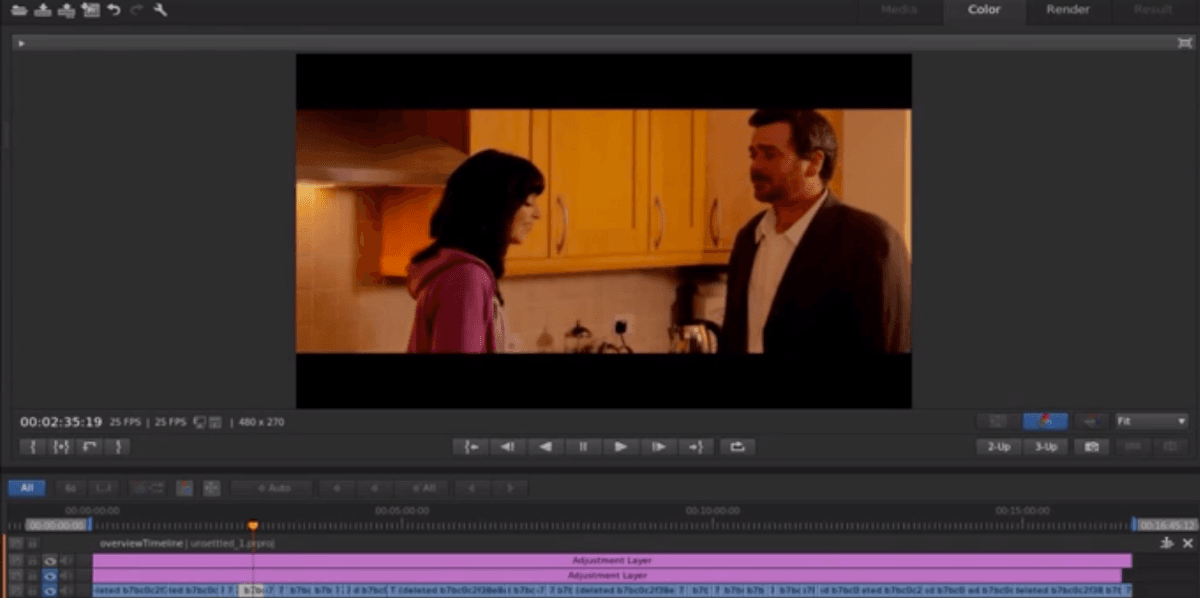Click the clear in/out points button
Image resolution: width=1200 pixels, height=598 pixels.
(89, 447)
